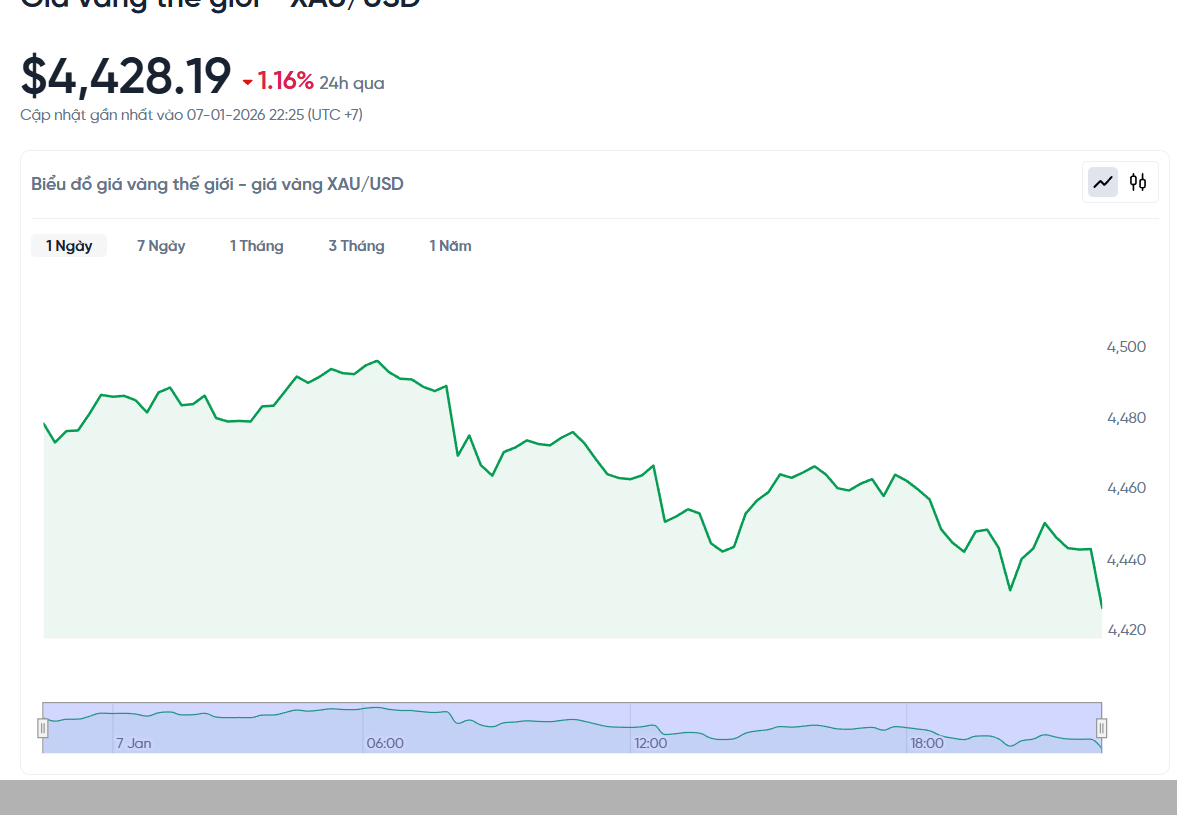Viewport: 1177px width, 815px height.
Task: Click the 7 Jan navigator label
Action: tap(134, 743)
